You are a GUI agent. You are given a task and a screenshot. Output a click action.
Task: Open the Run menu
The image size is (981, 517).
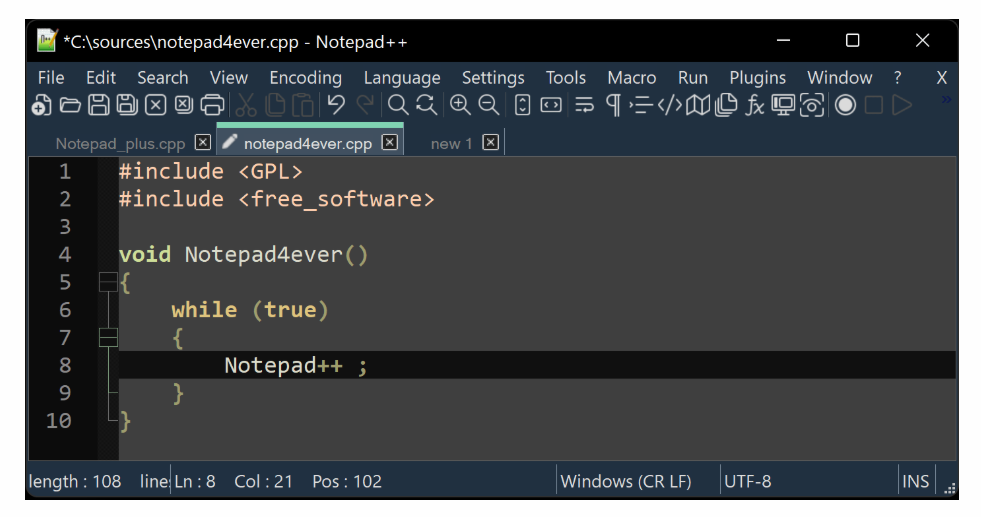[693, 78]
